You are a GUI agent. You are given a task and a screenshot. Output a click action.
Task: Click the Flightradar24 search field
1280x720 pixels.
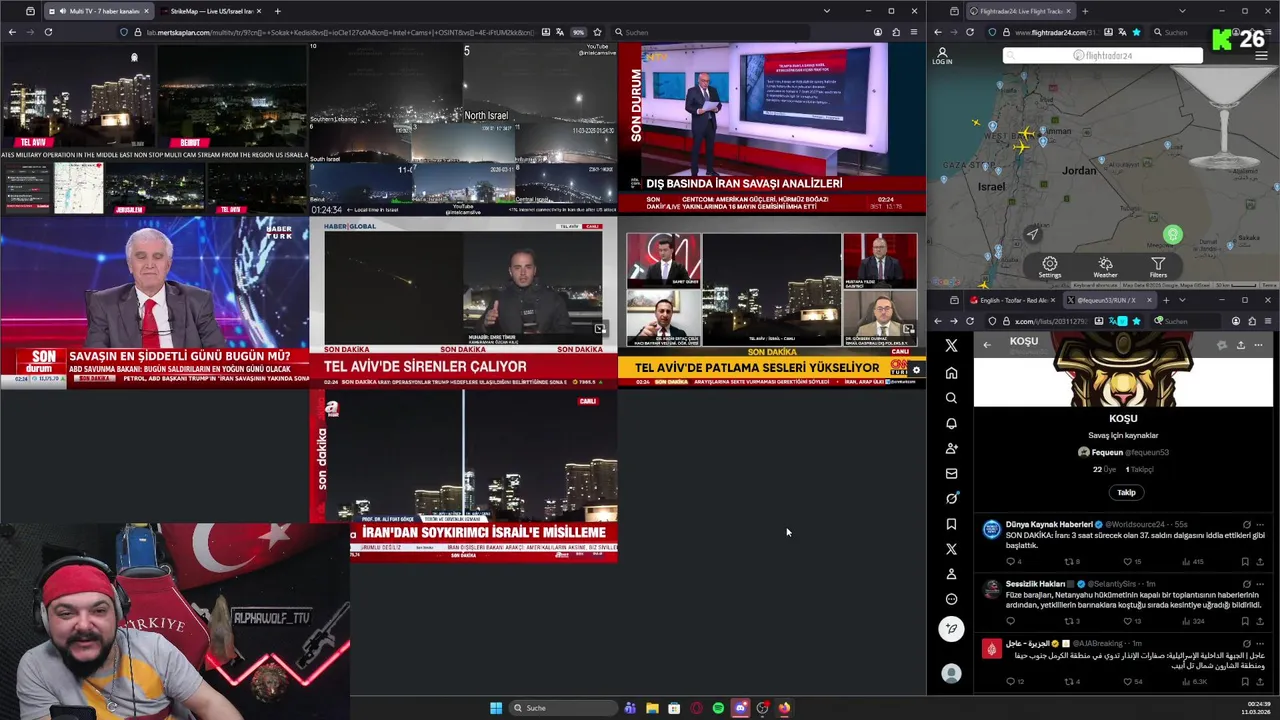tap(1103, 56)
